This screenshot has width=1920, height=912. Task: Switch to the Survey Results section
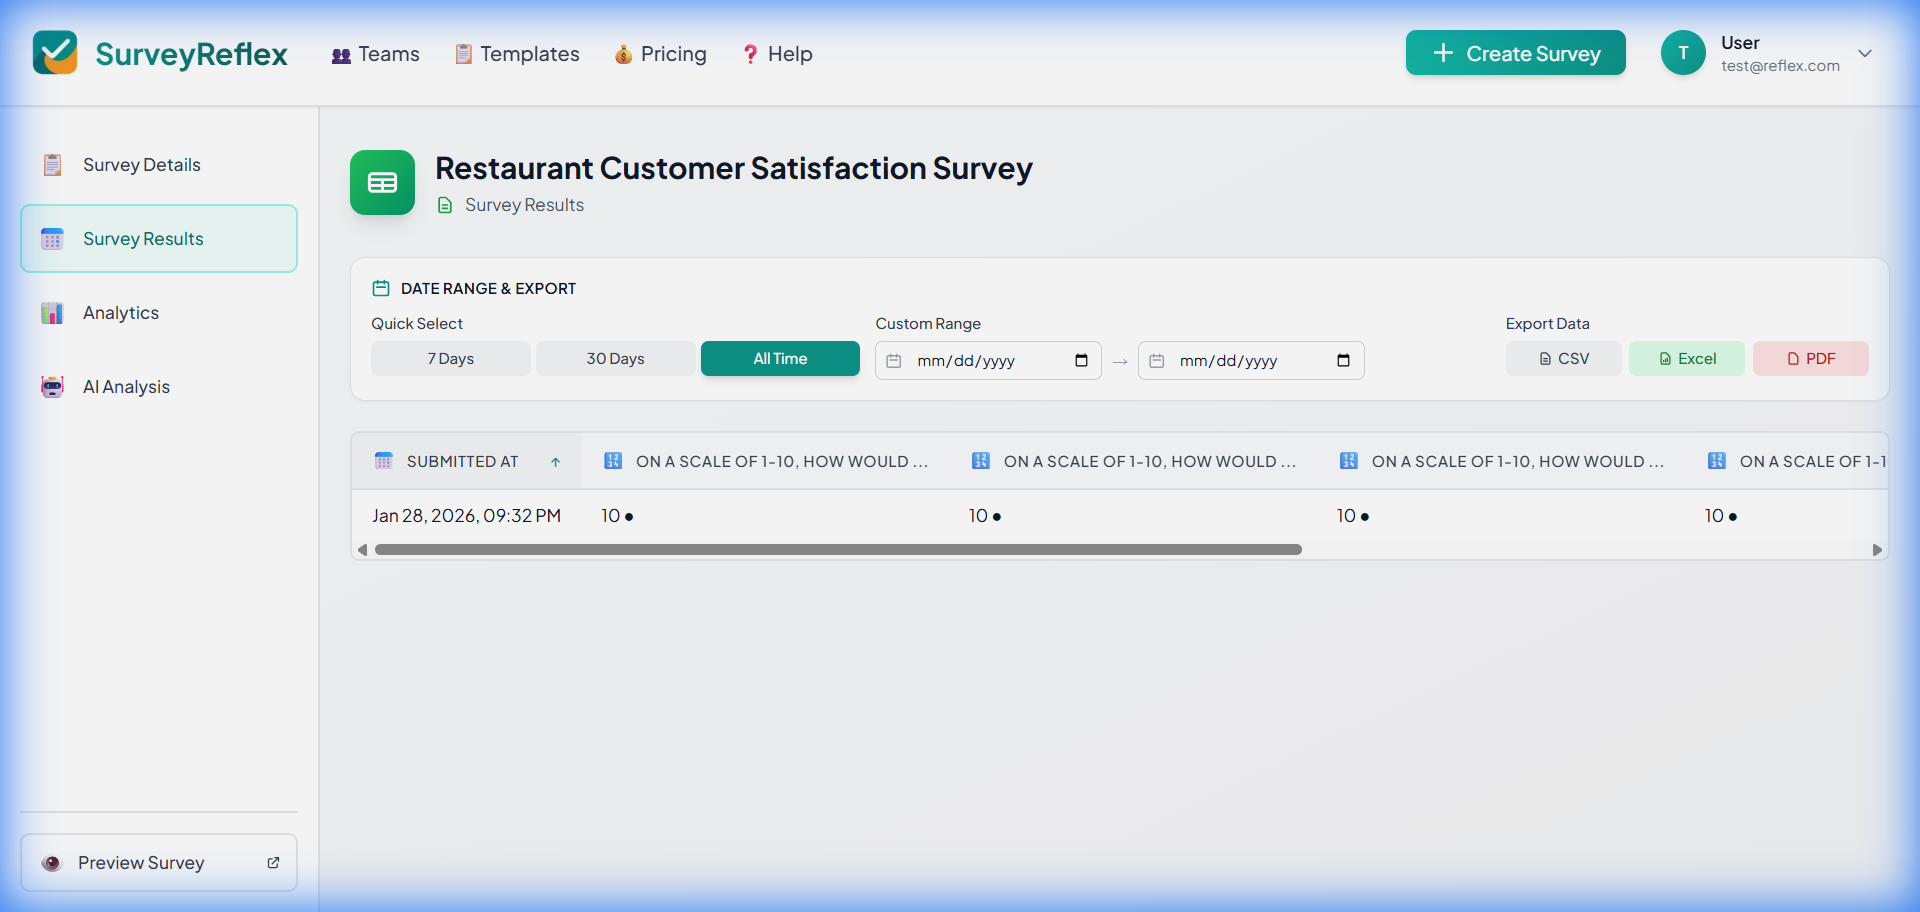[x=142, y=238]
